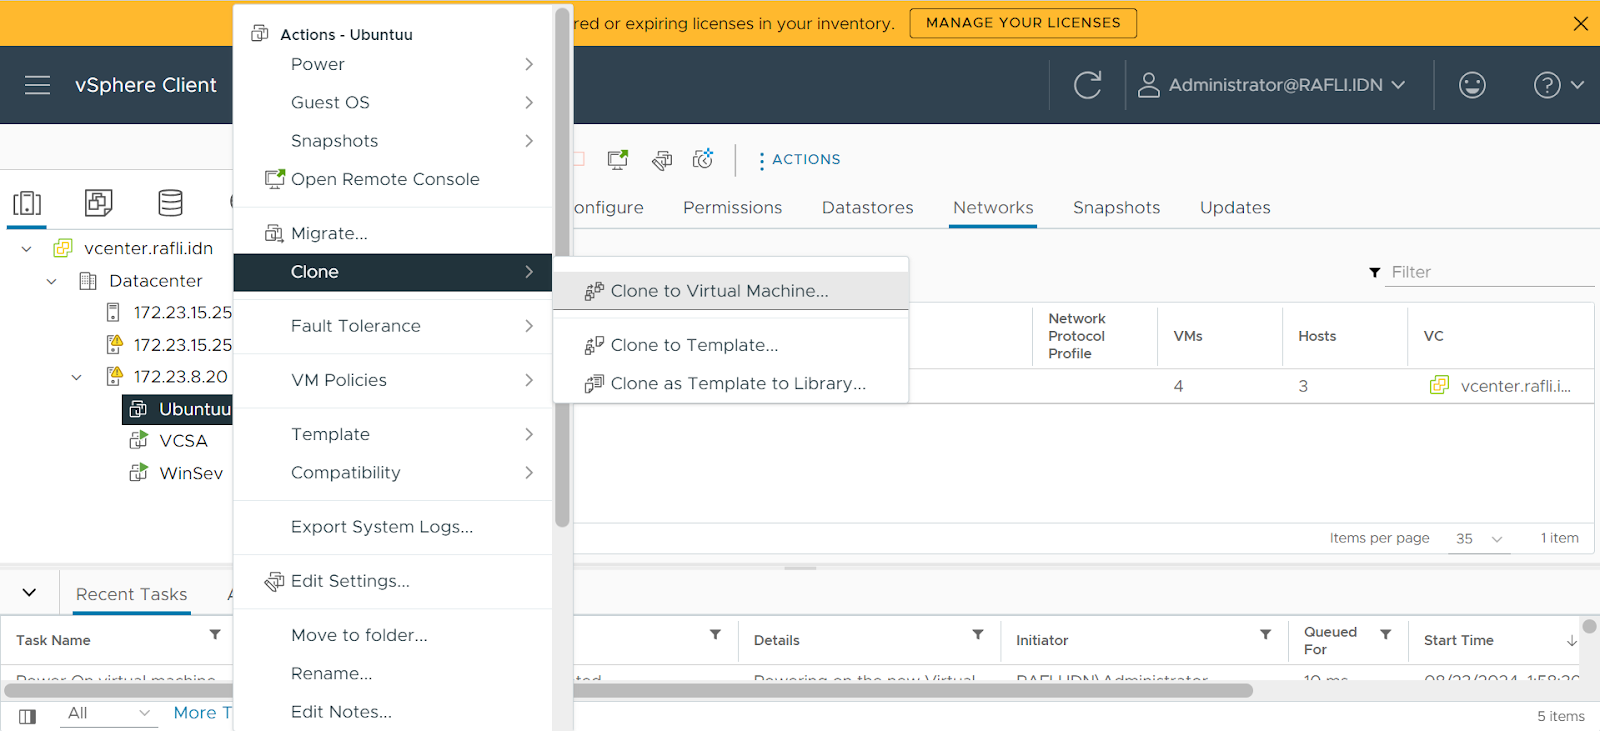Viewport: 1600px width, 731px height.
Task: Select Clone to Template option
Action: (x=731, y=345)
